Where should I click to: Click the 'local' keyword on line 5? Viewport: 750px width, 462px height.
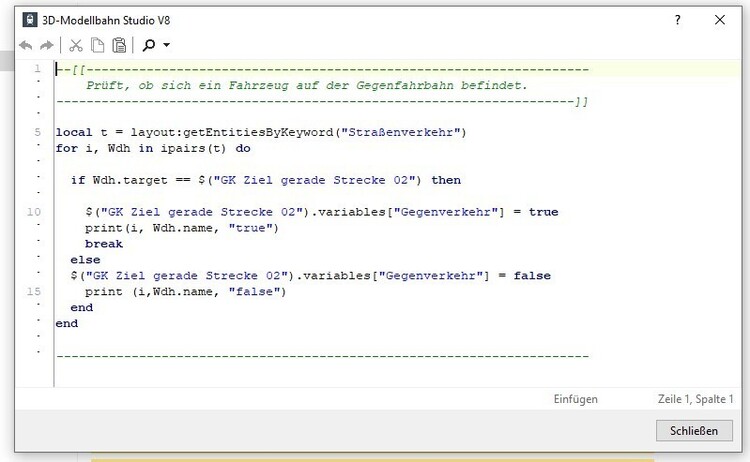pyautogui.click(x=74, y=132)
